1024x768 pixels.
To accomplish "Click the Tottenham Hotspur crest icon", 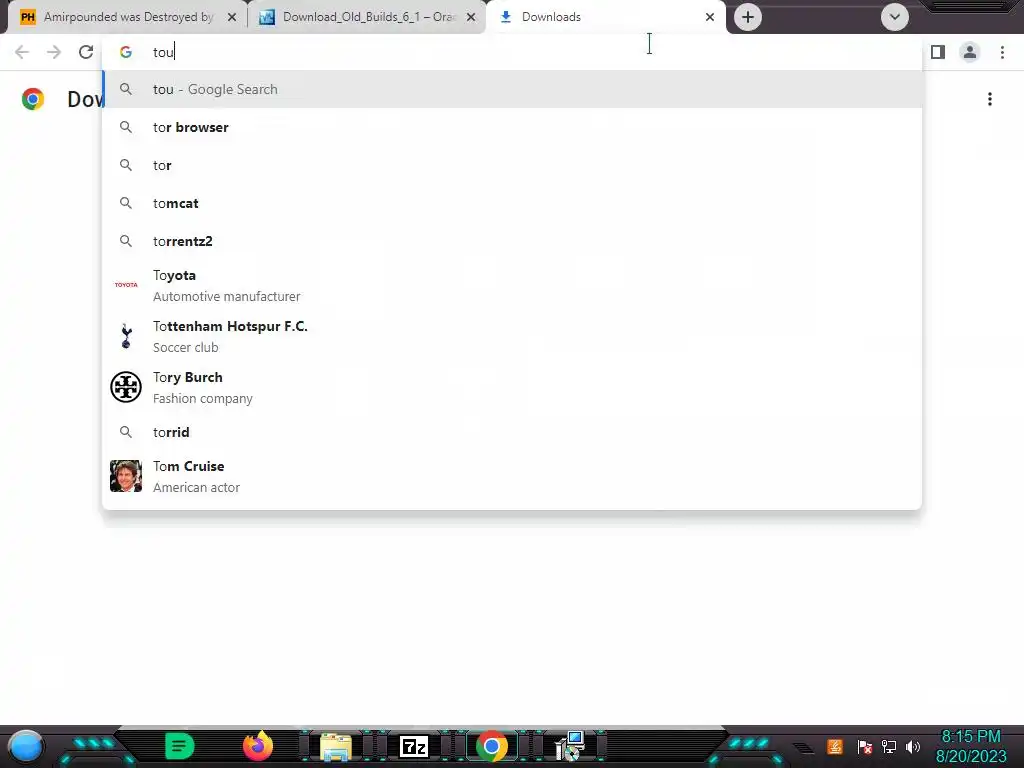I will point(126,336).
